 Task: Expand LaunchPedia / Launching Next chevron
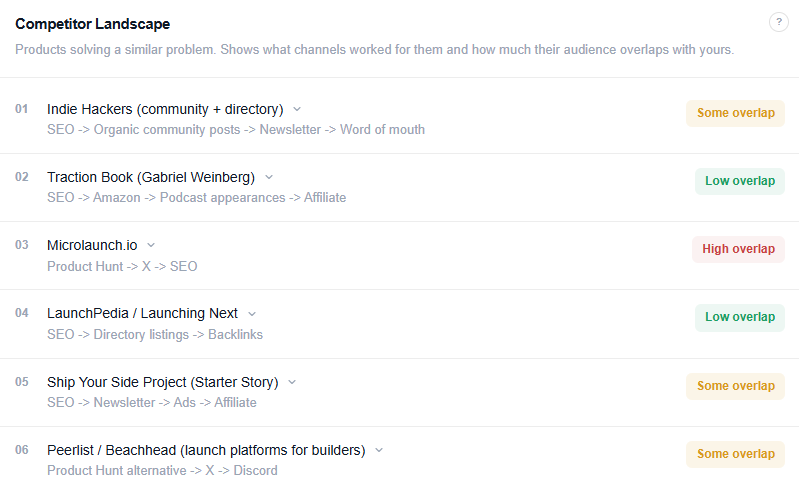click(x=252, y=314)
